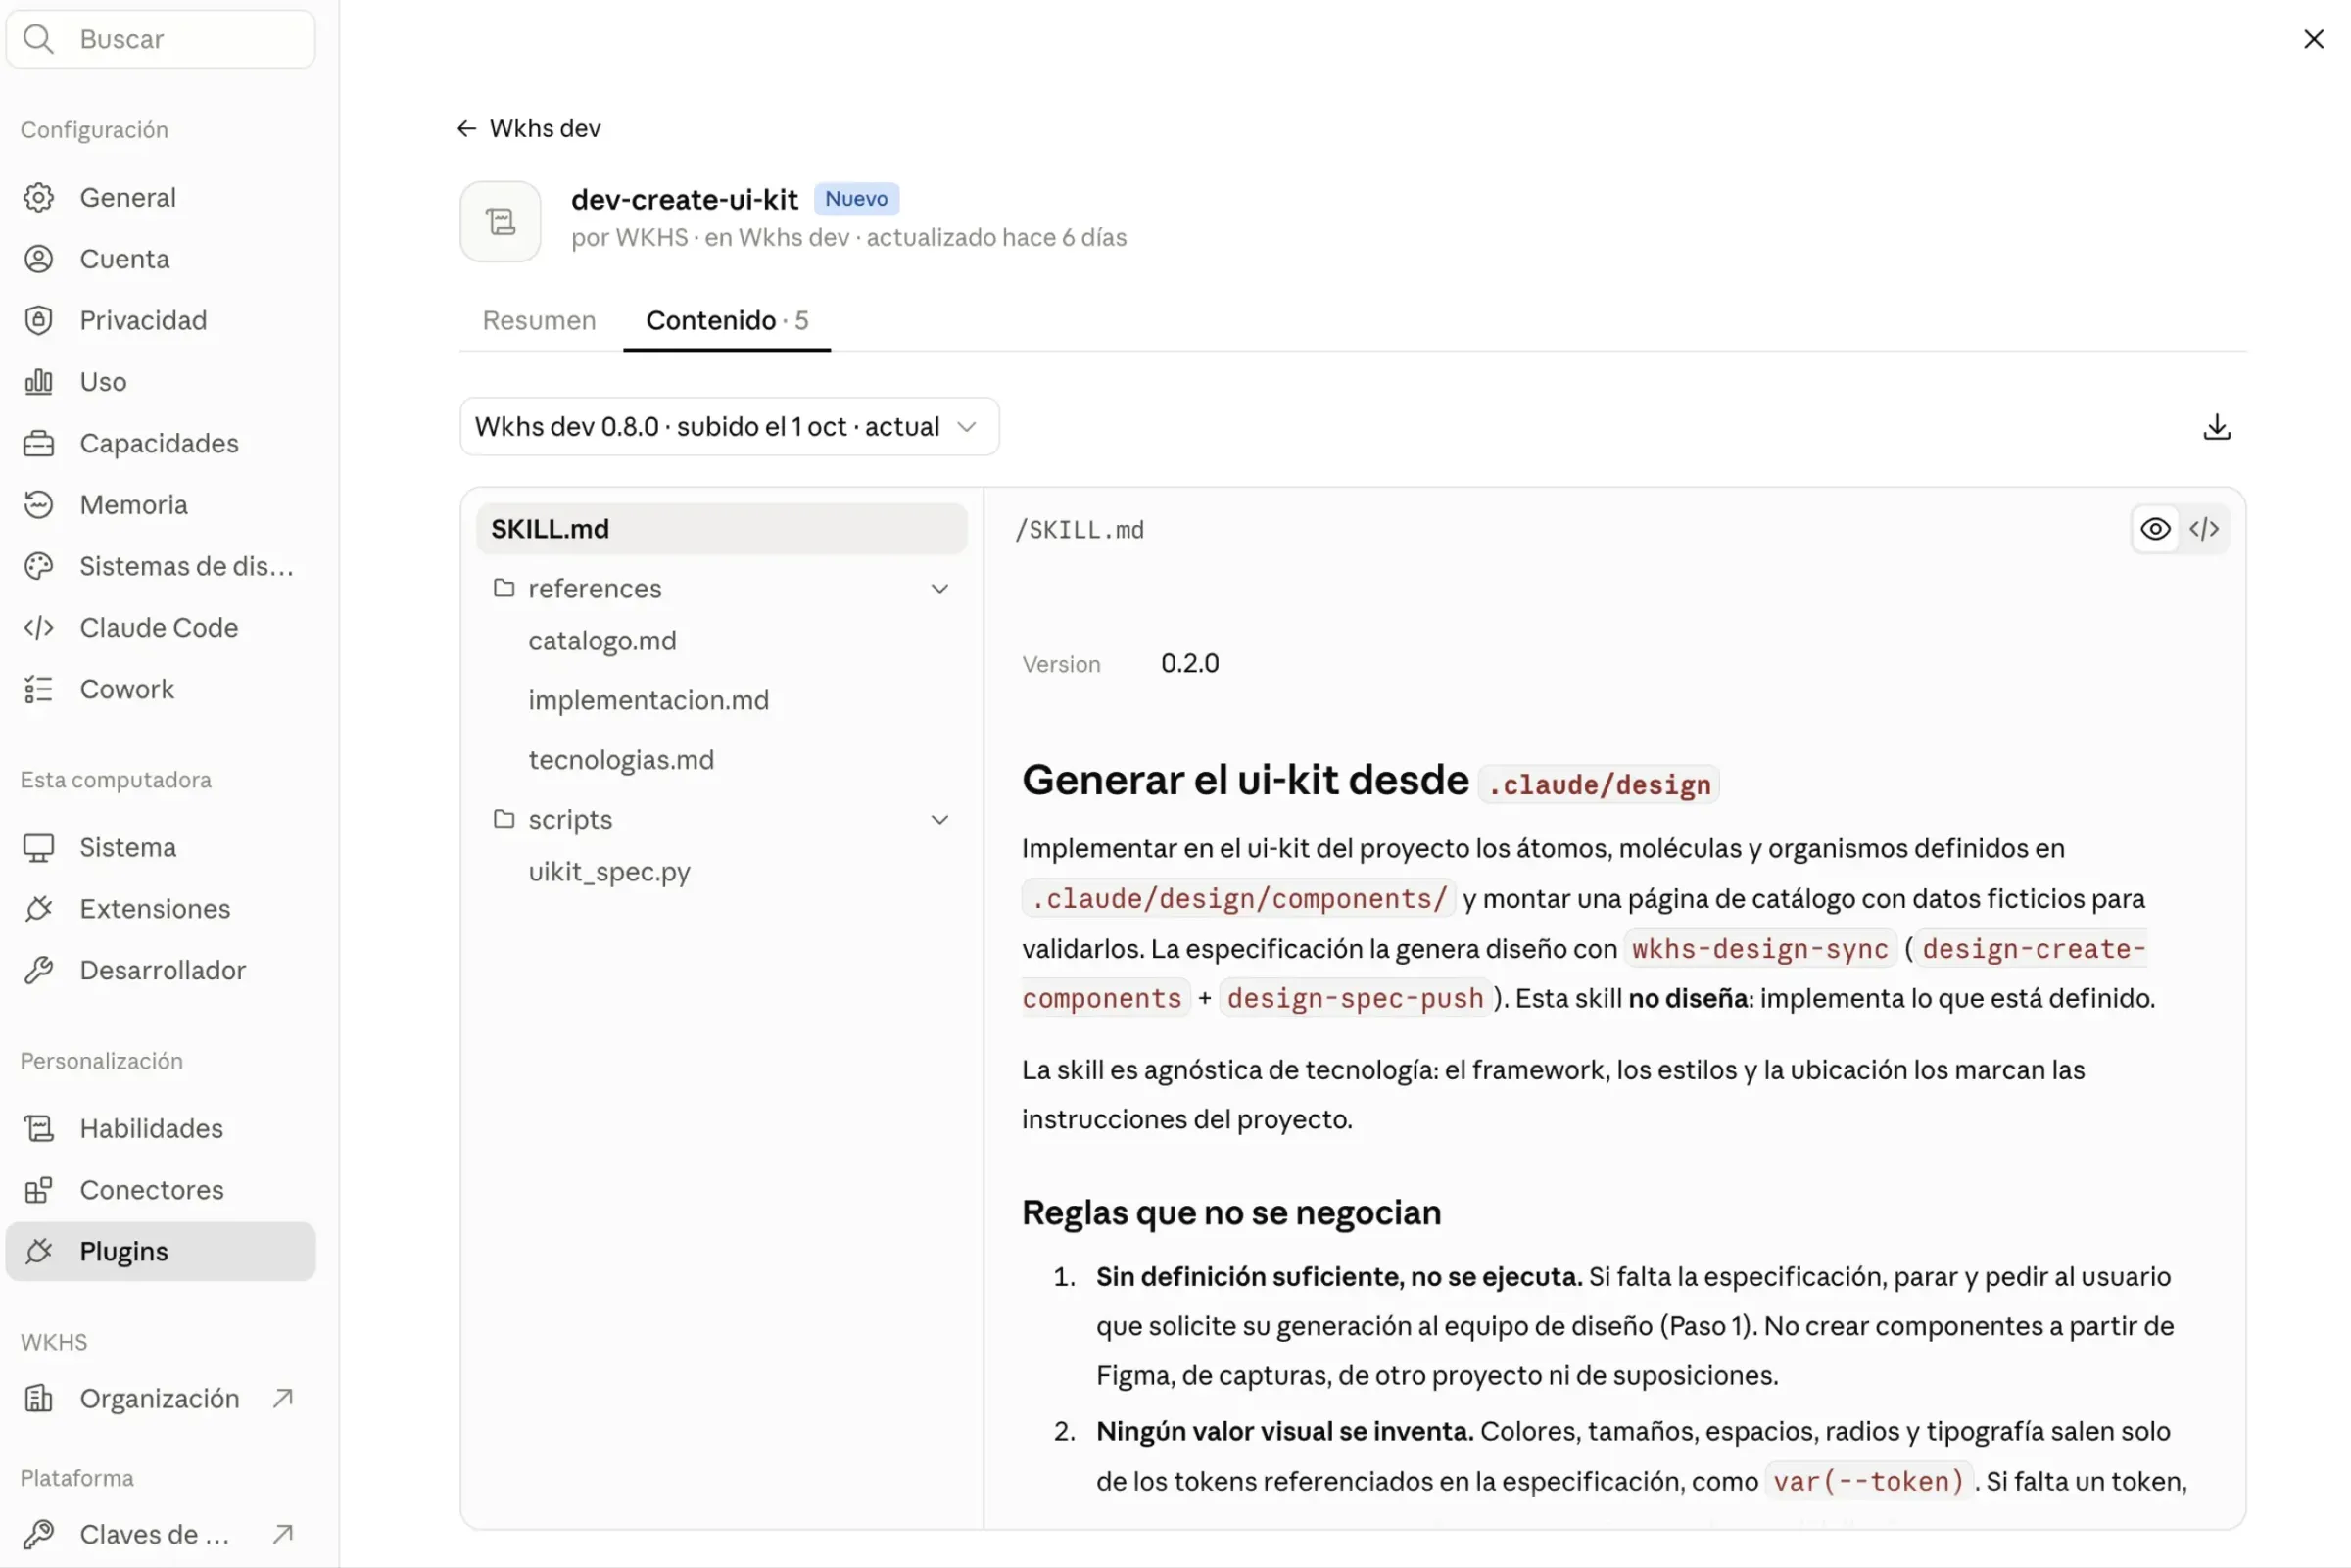
Task: Open the Capacidades section icon
Action: (x=38, y=443)
